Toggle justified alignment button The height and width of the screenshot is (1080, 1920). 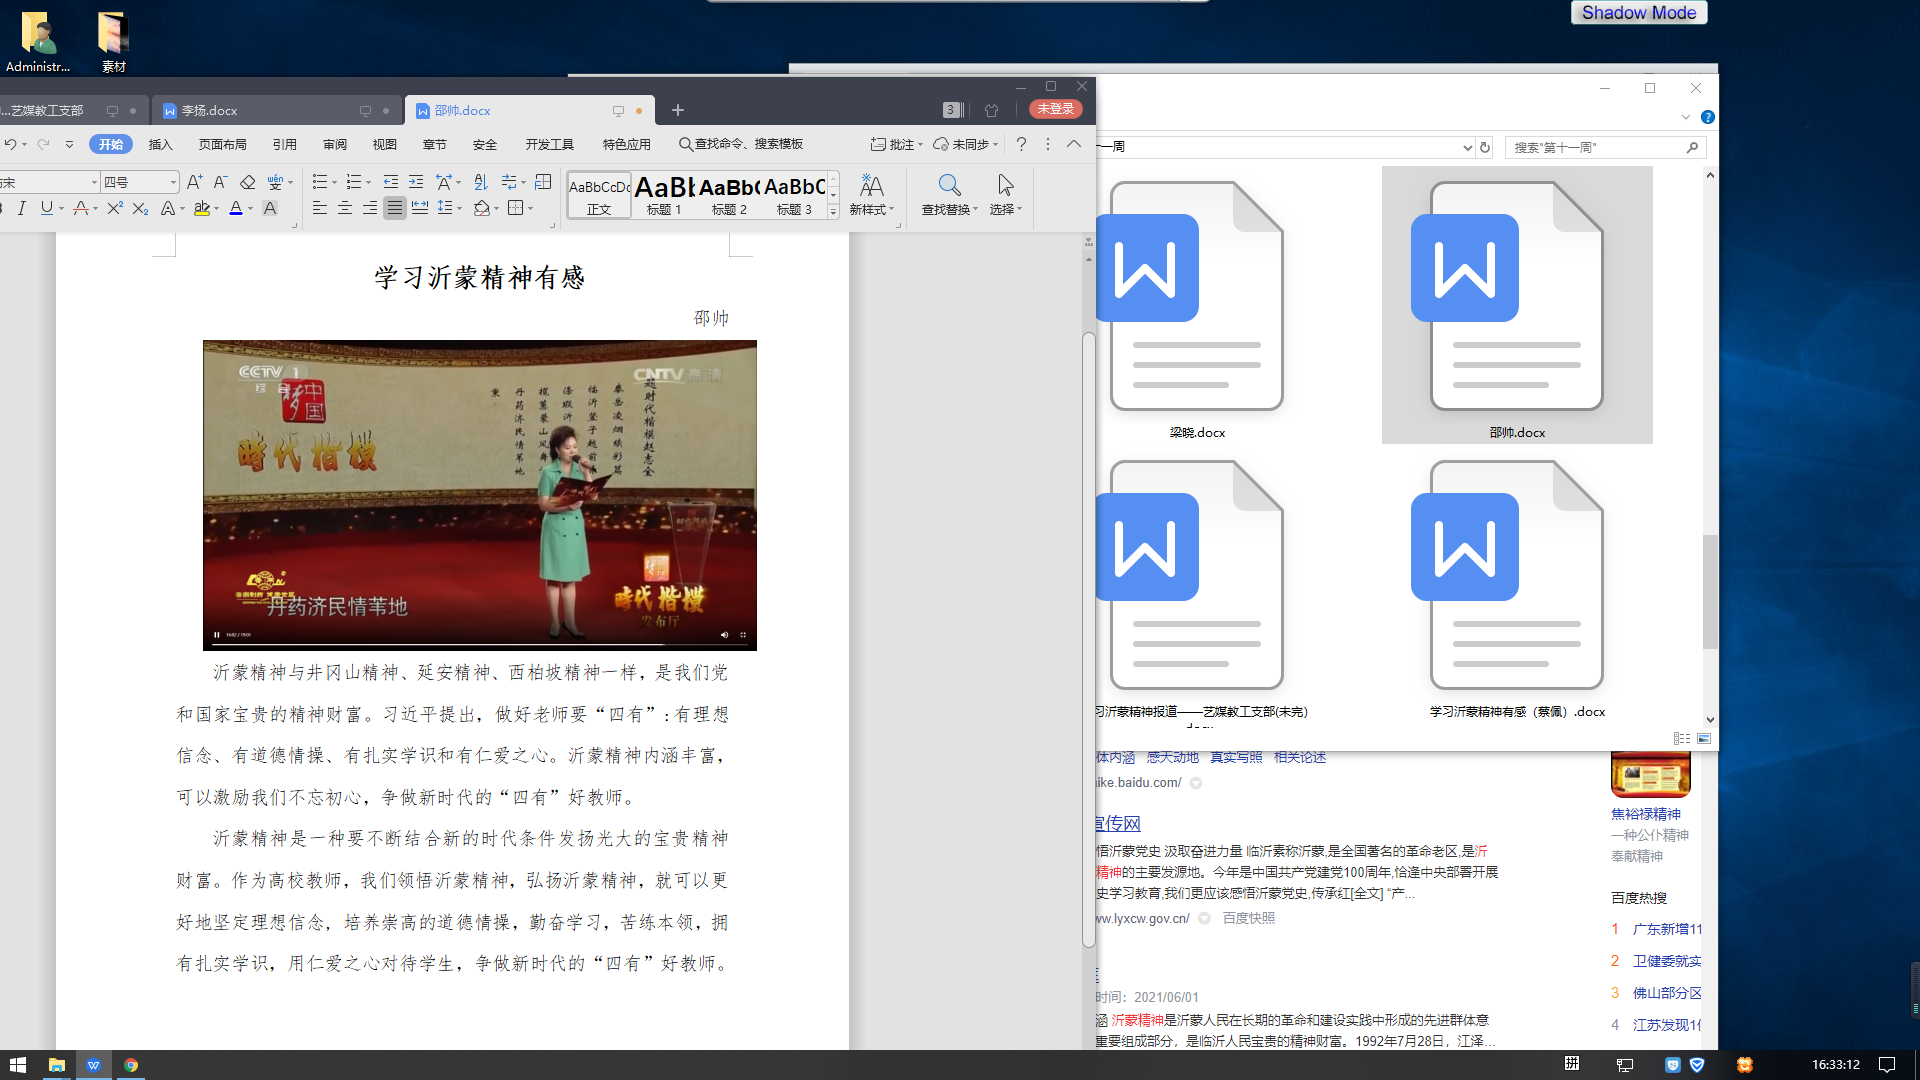pyautogui.click(x=395, y=208)
